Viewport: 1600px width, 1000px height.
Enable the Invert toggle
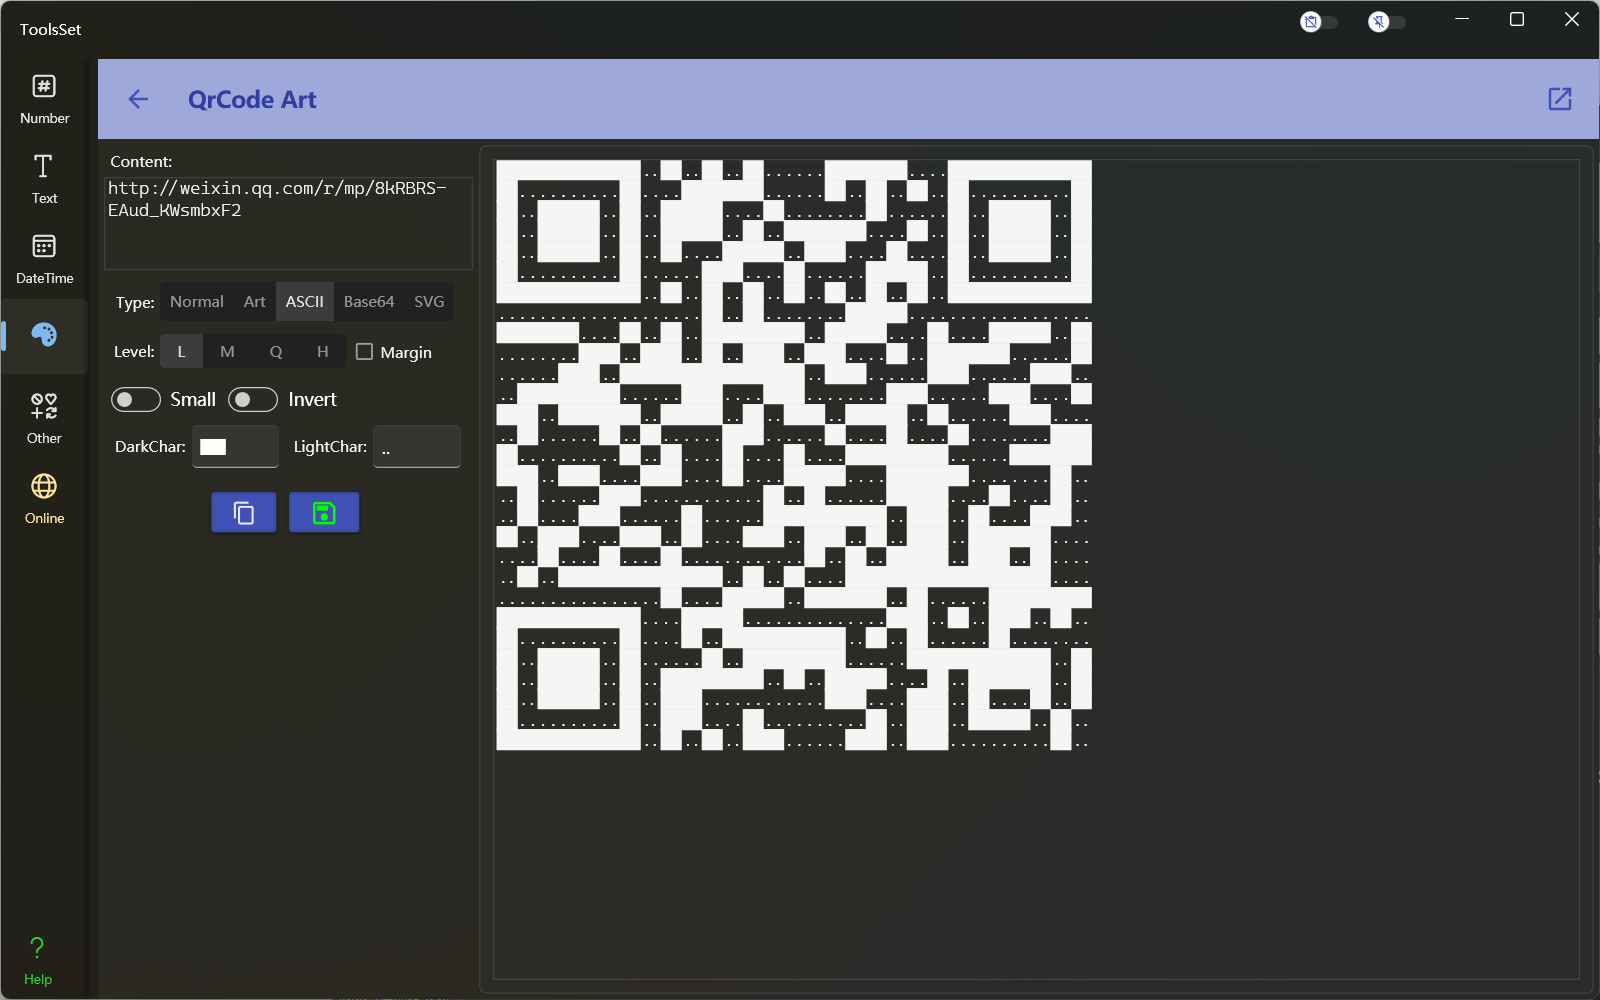point(253,400)
